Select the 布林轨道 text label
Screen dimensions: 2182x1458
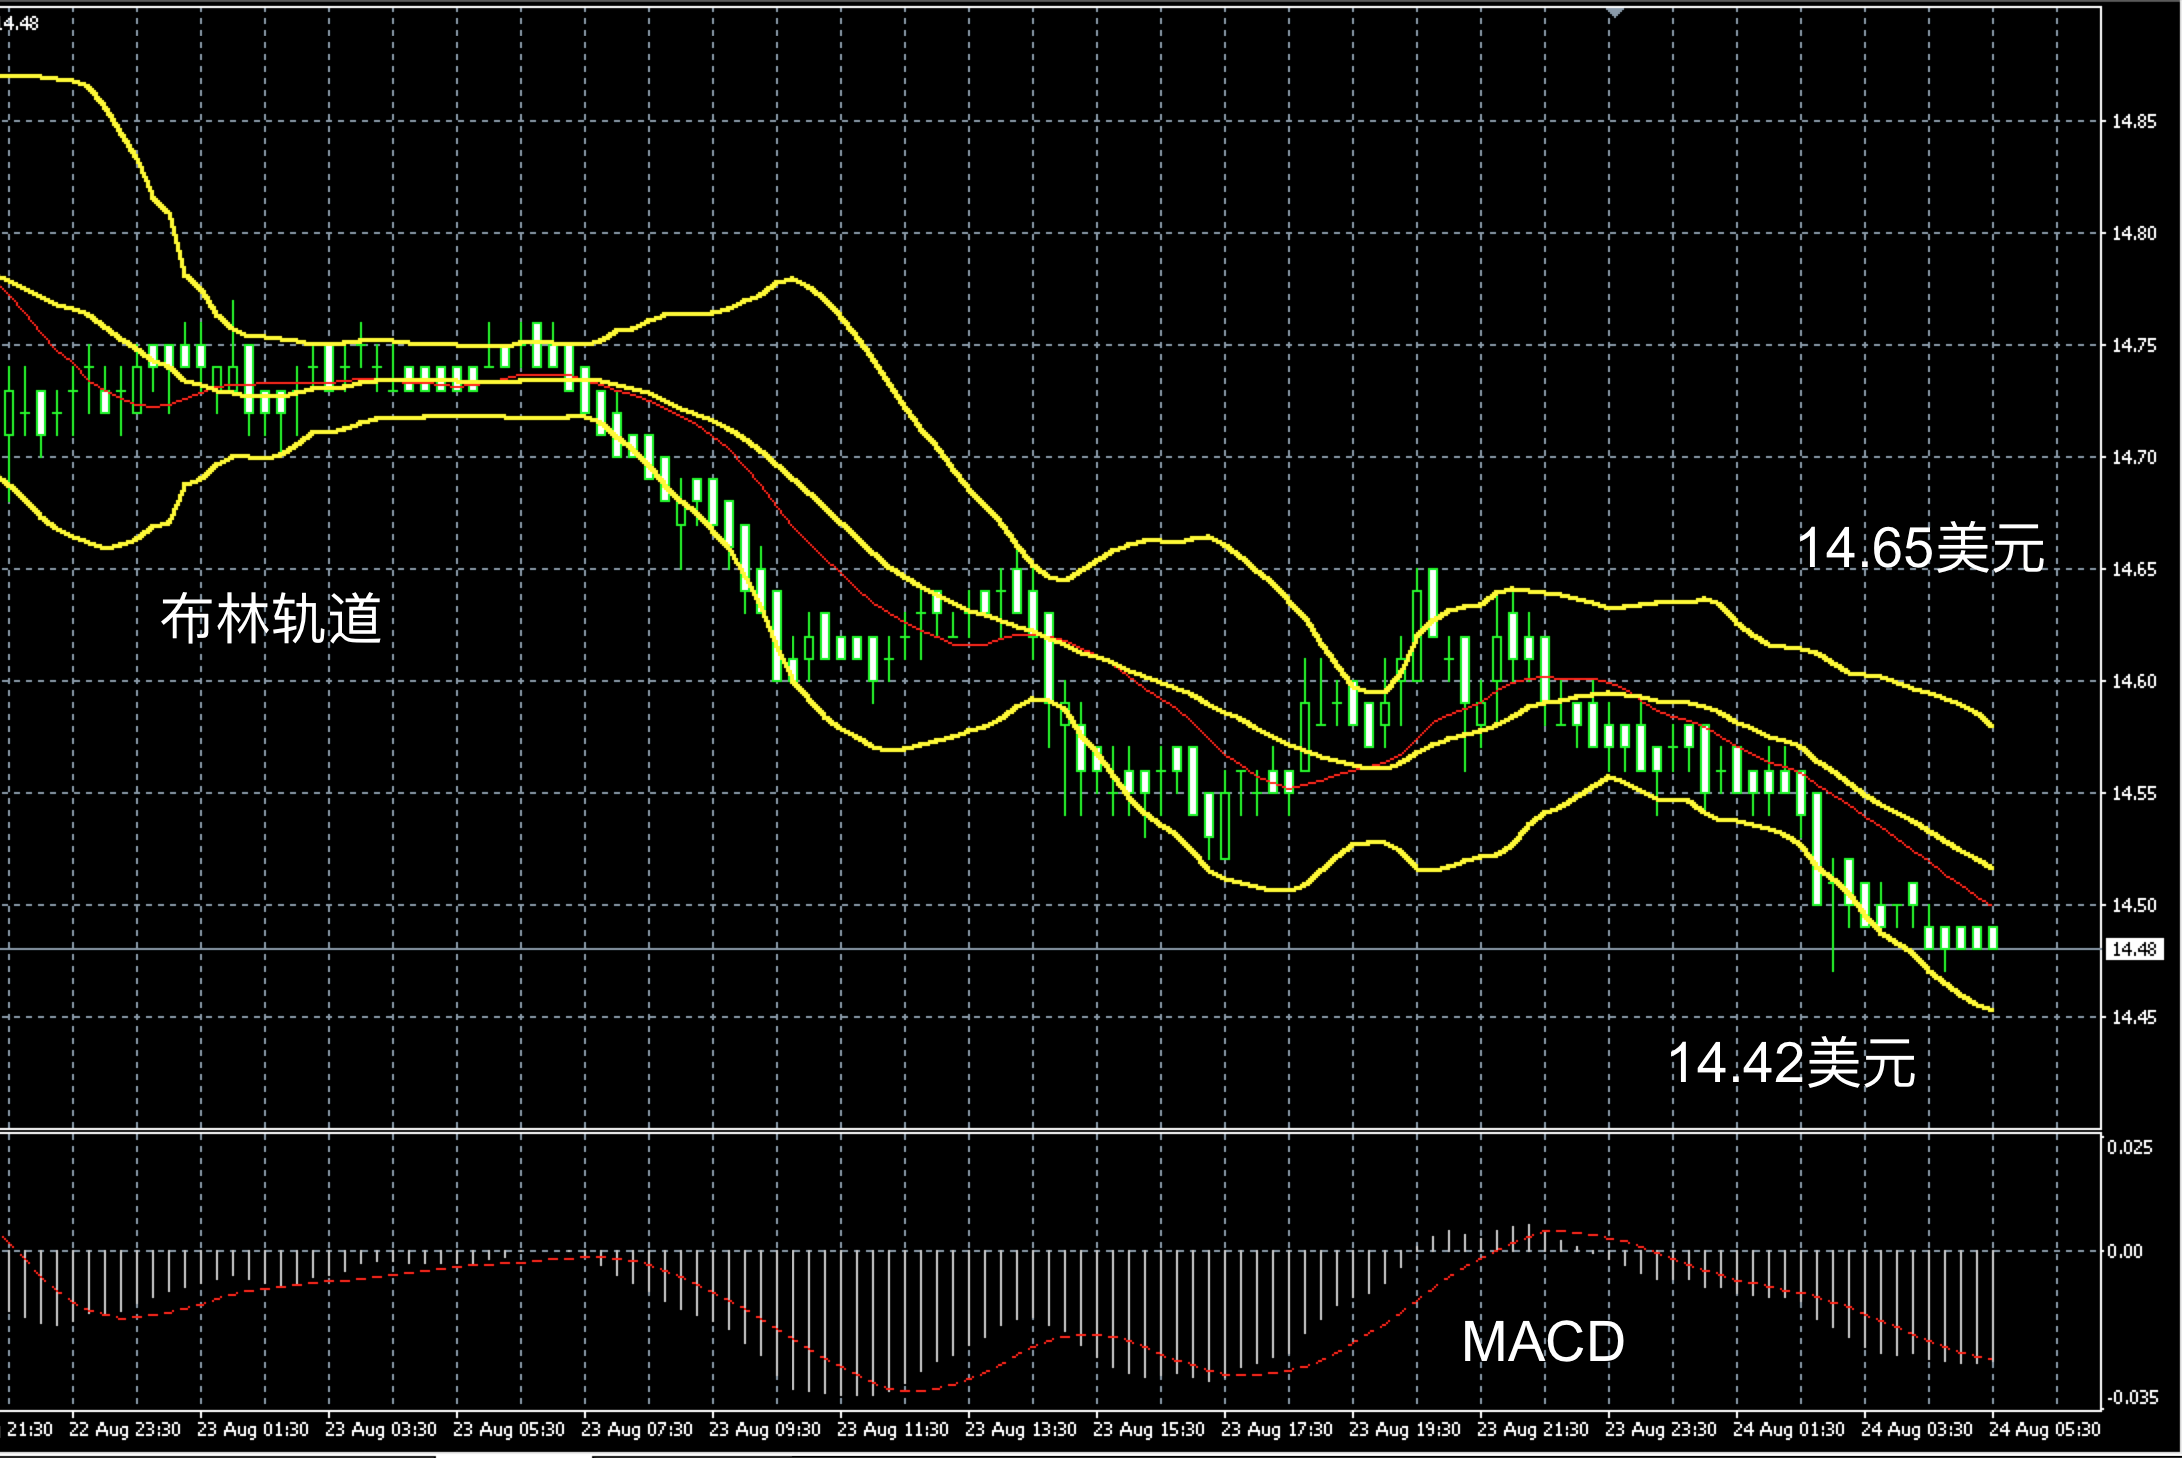pyautogui.click(x=271, y=619)
